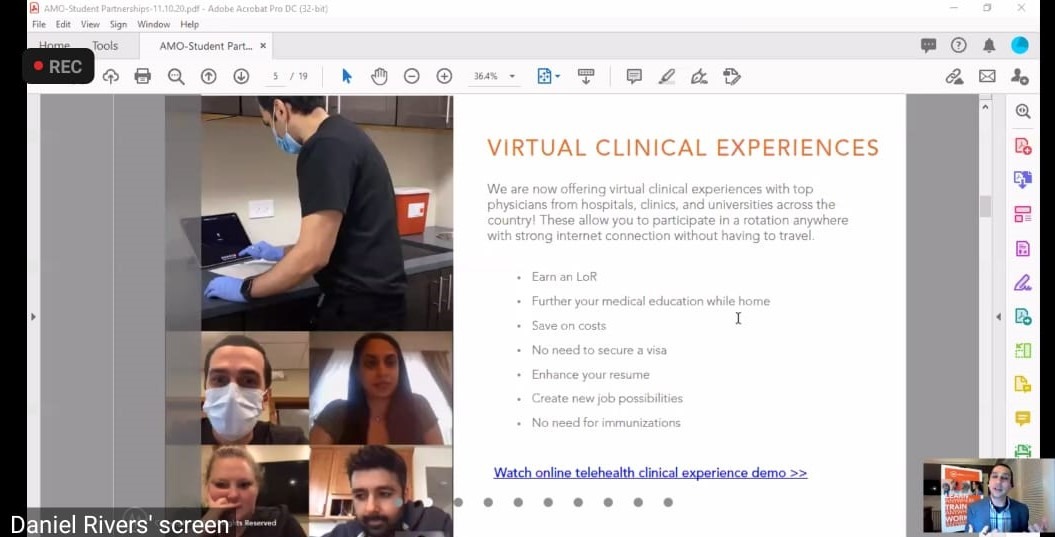Screen dimensions: 1055x537
Task: Zoom out with the minus button
Action: pos(411,76)
